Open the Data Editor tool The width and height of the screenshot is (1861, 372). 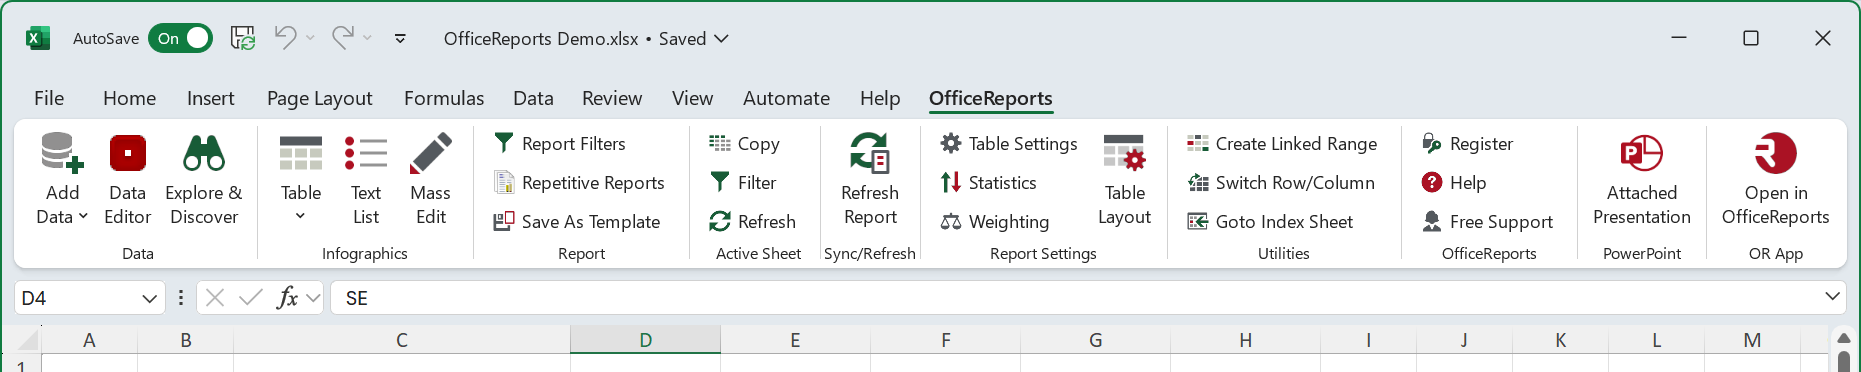pyautogui.click(x=128, y=180)
